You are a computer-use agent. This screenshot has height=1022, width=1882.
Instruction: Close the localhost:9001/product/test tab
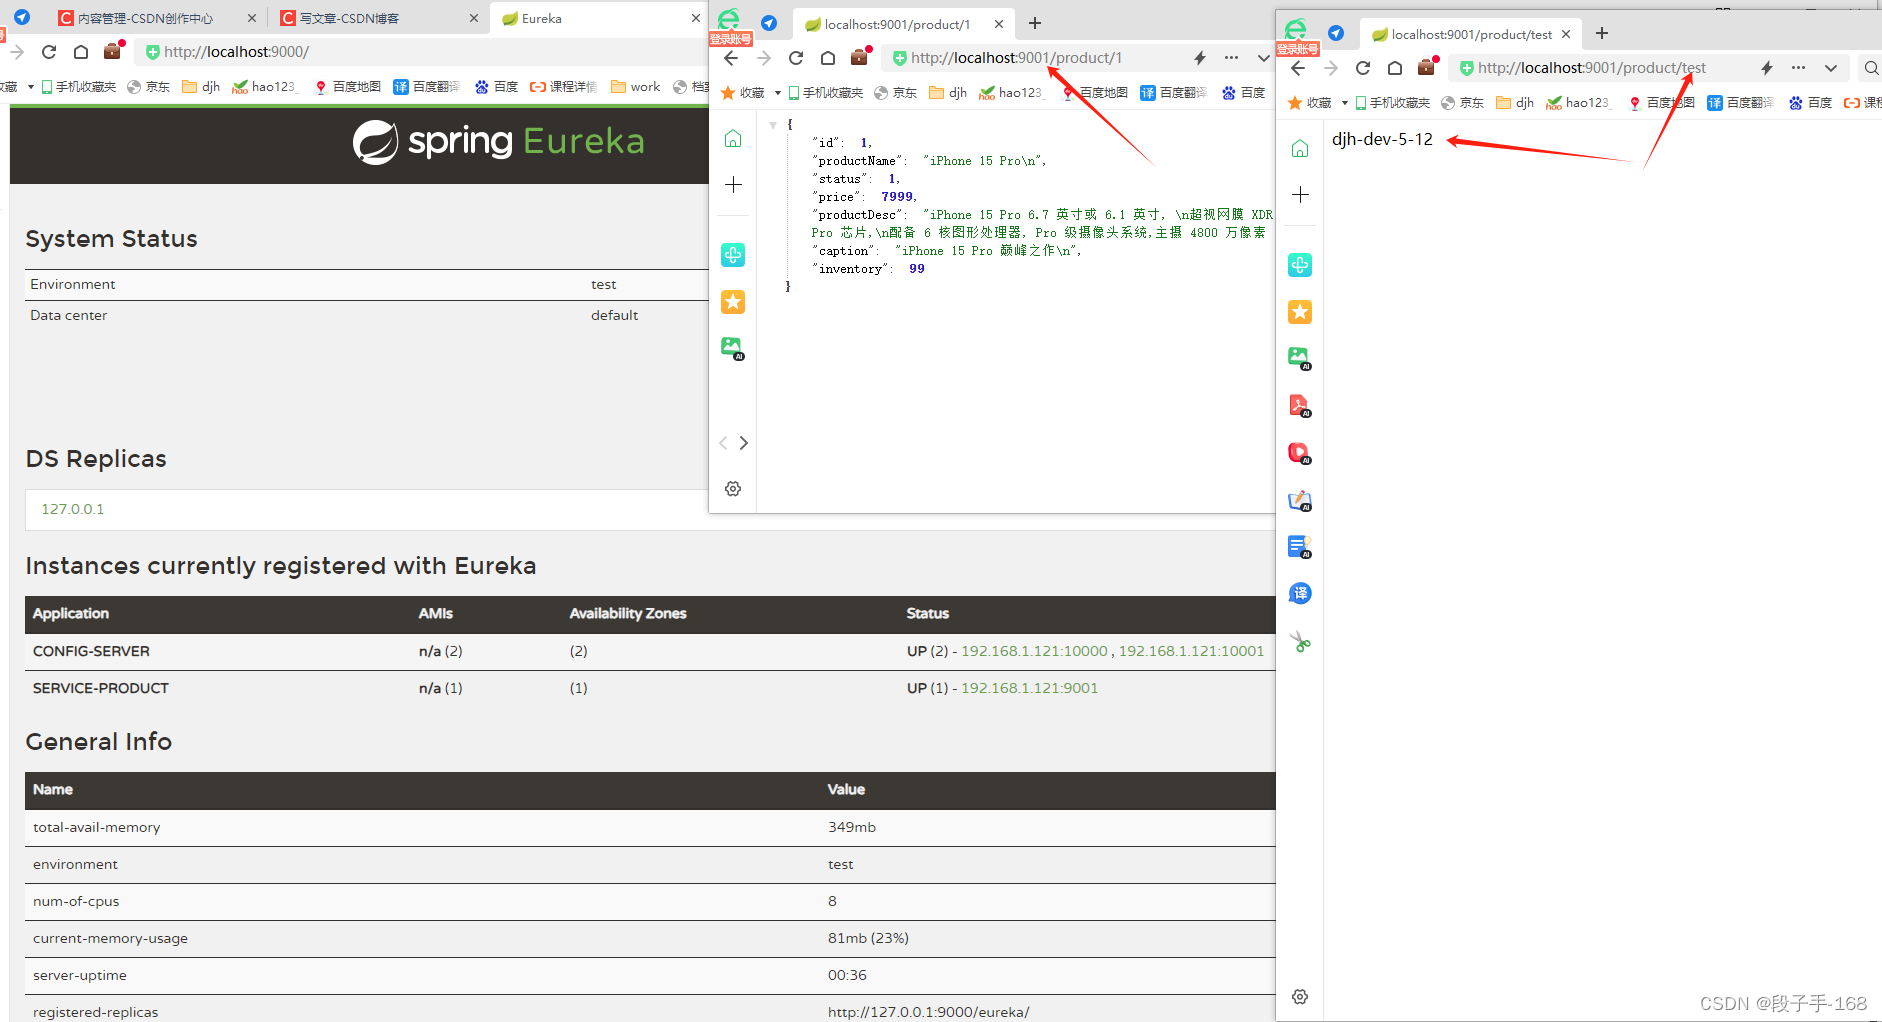click(1566, 34)
